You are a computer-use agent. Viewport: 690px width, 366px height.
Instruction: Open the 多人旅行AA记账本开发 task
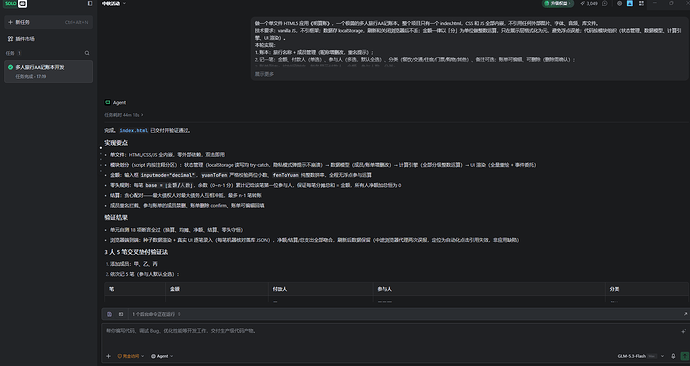pos(48,71)
